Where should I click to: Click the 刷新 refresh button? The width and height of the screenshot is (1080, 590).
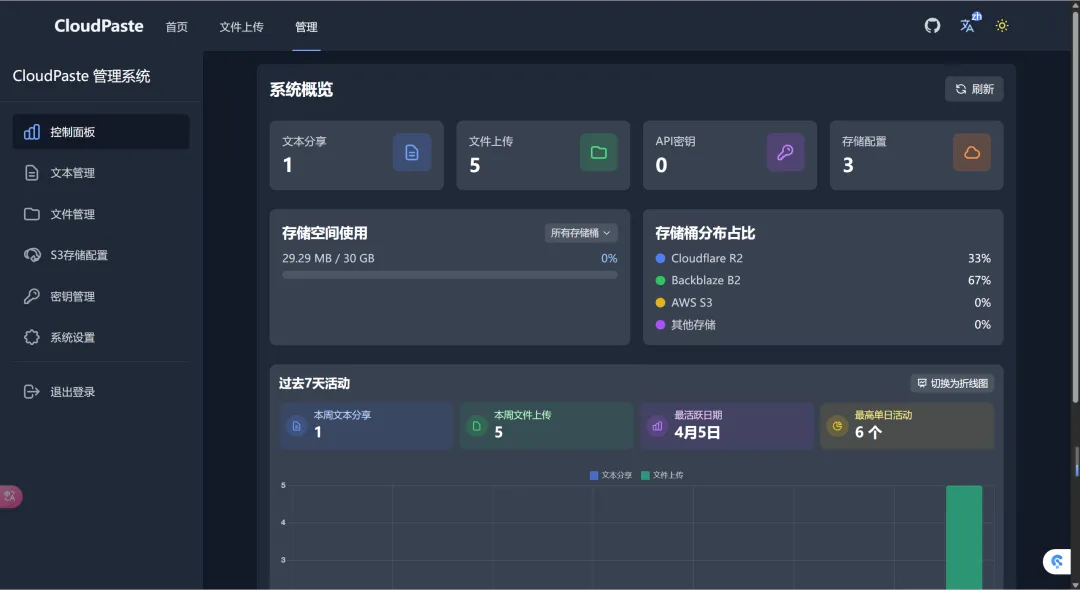[974, 89]
